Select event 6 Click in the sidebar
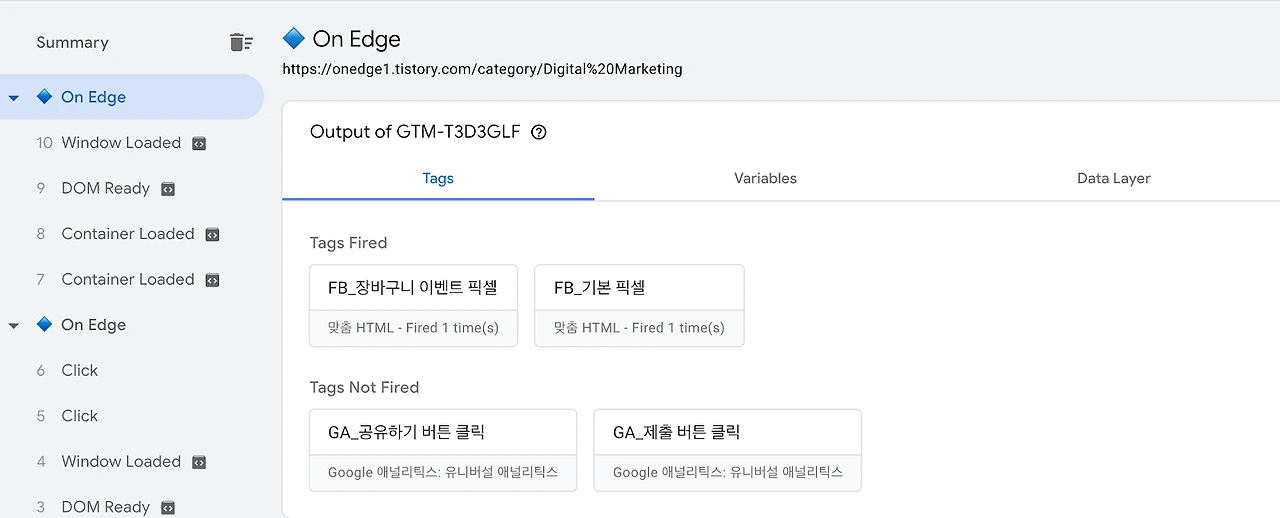The height and width of the screenshot is (518, 1280). [x=80, y=370]
